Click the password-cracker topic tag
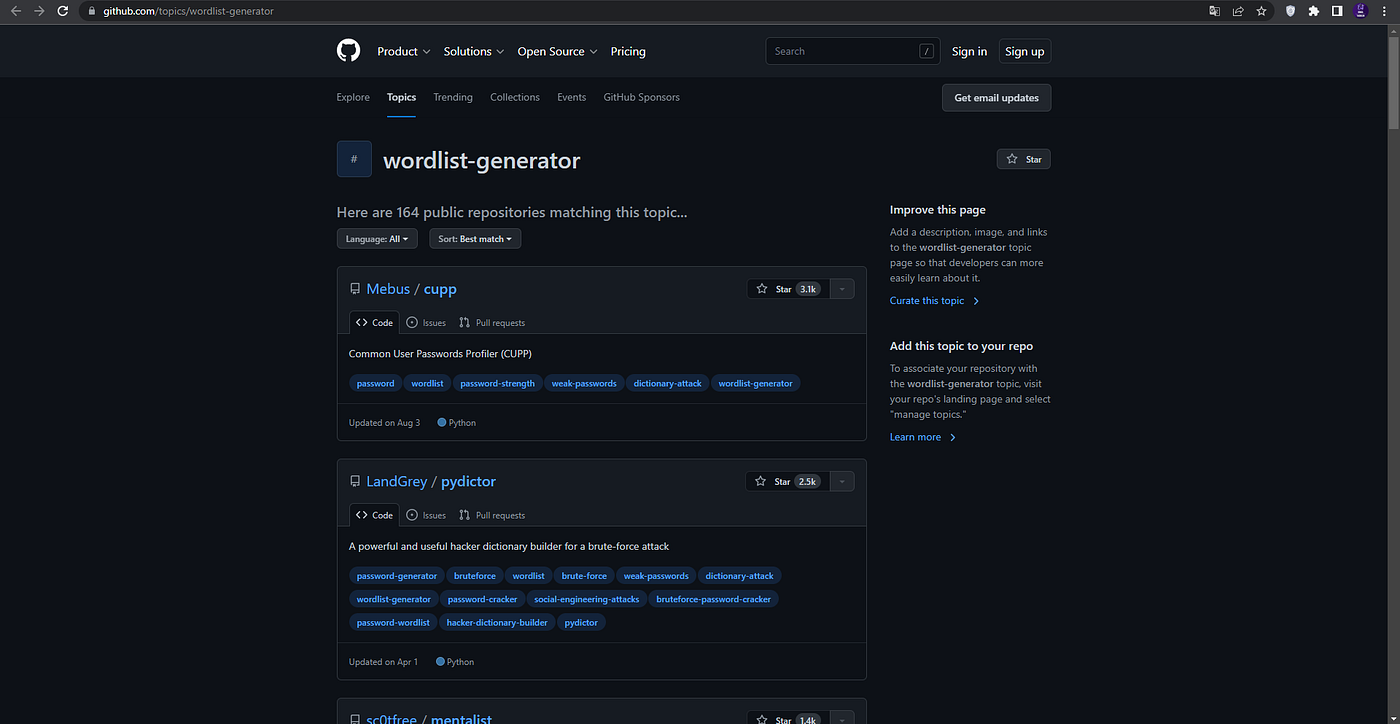 point(483,599)
